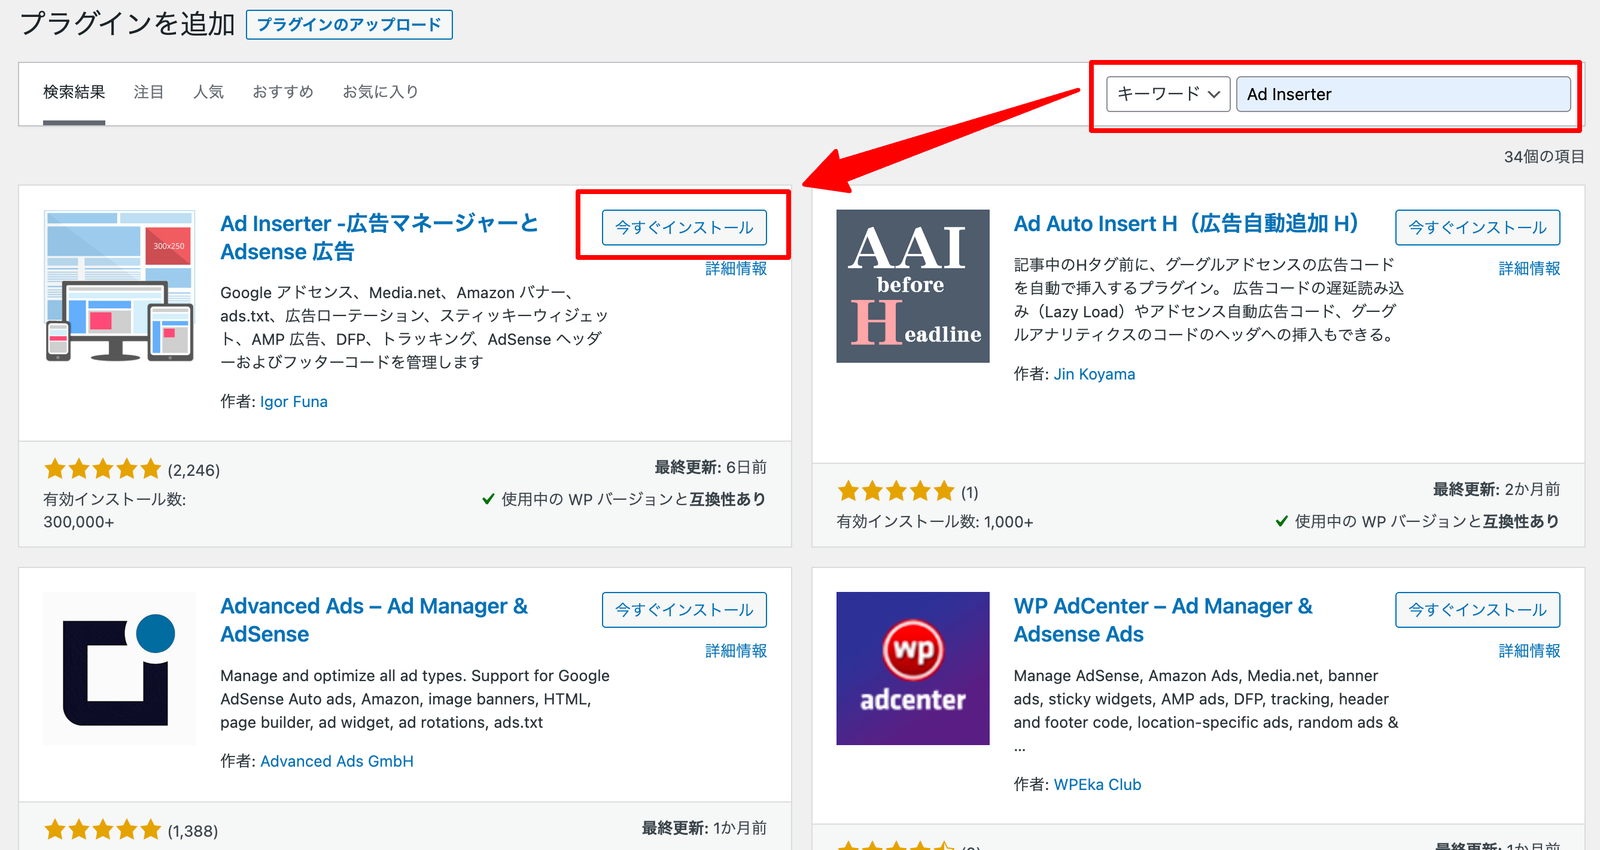Open 詳細情報 for Ad Auto Insert H

pos(1529,268)
